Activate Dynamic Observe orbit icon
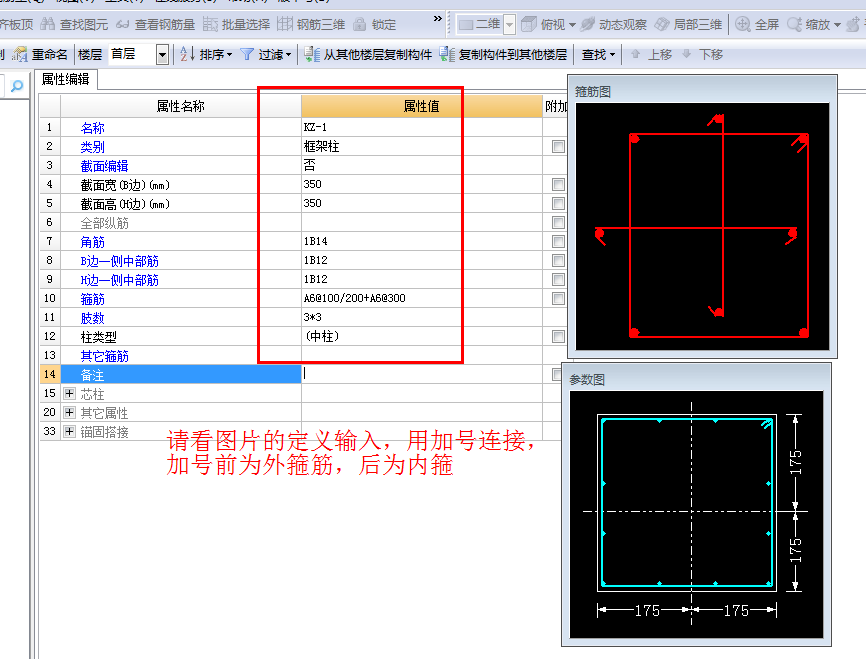The height and width of the screenshot is (659, 866). point(587,24)
